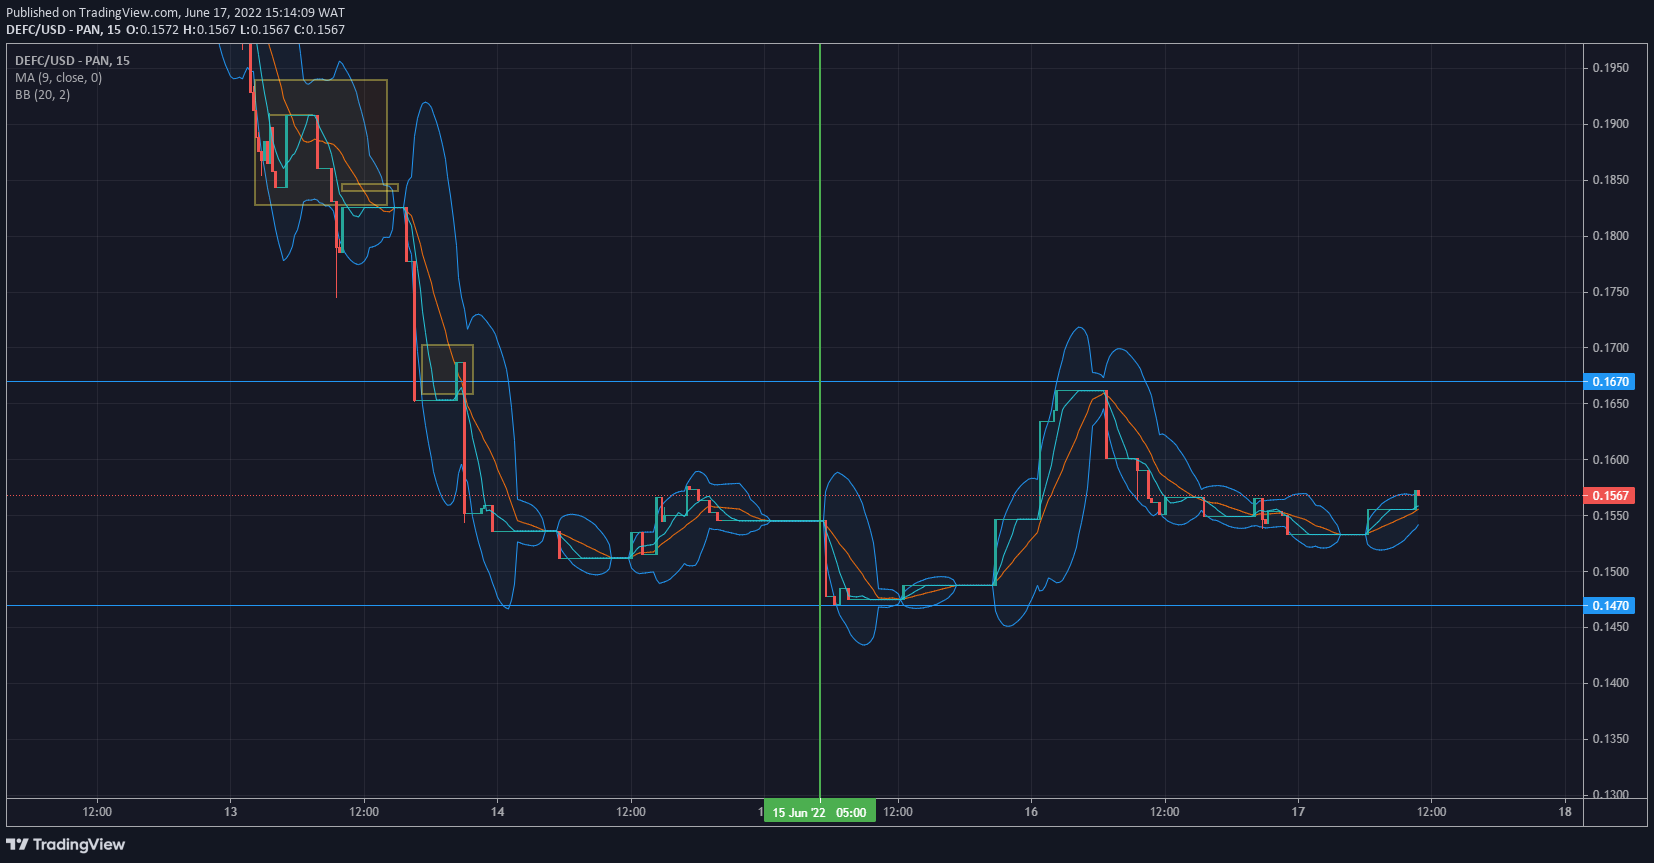The width and height of the screenshot is (1654, 863).
Task: Click the 0.1700 price axis value
Action: click(1611, 348)
